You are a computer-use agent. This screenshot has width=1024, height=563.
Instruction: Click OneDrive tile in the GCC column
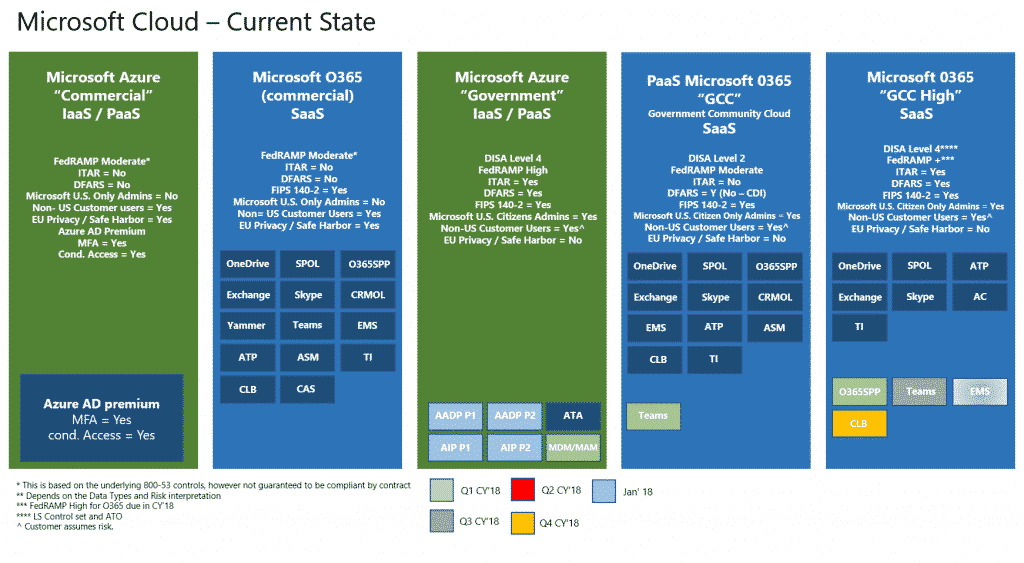655,266
